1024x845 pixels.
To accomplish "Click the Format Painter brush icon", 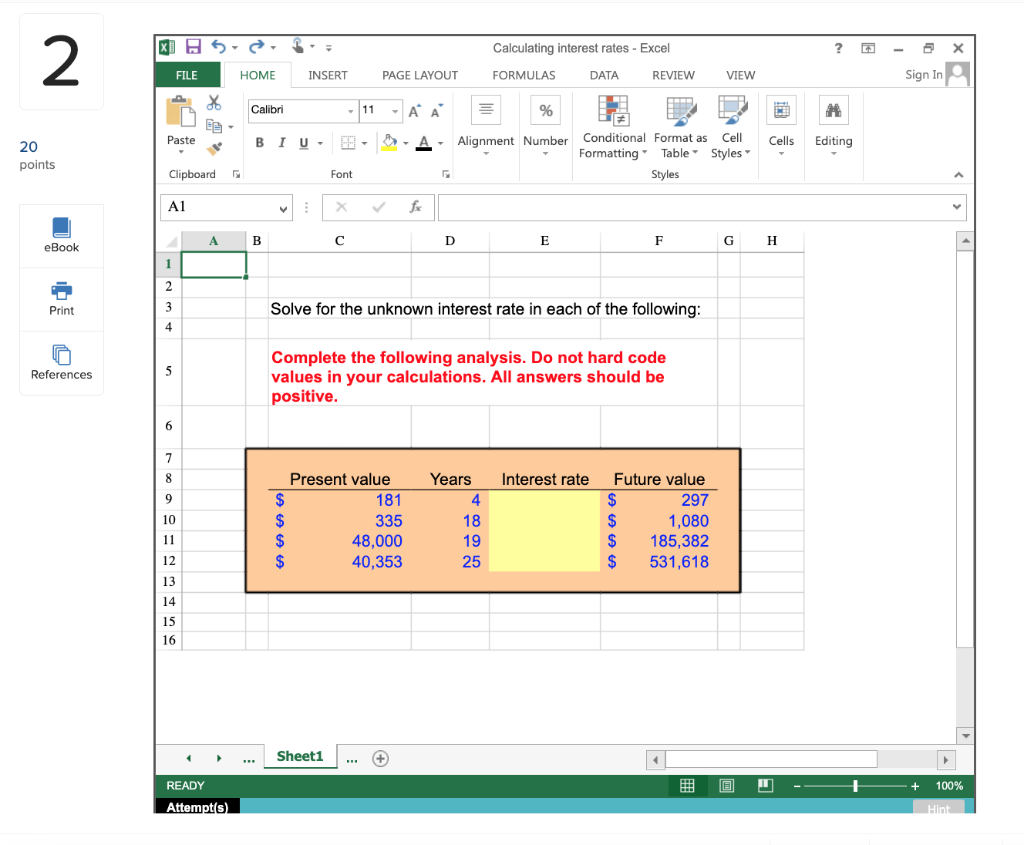I will pyautogui.click(x=214, y=149).
